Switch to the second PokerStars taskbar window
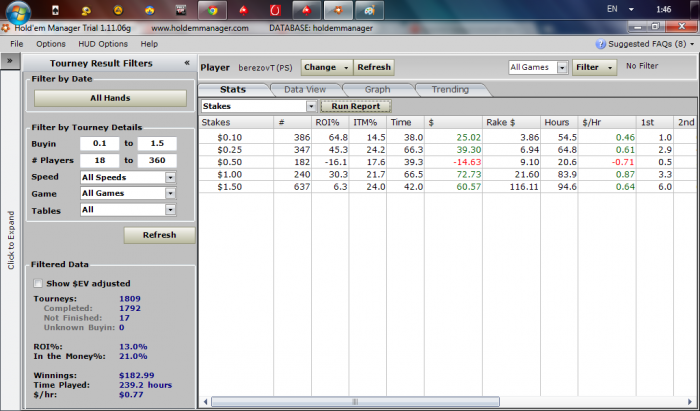Image resolution: width=700 pixels, height=411 pixels. 307,10
